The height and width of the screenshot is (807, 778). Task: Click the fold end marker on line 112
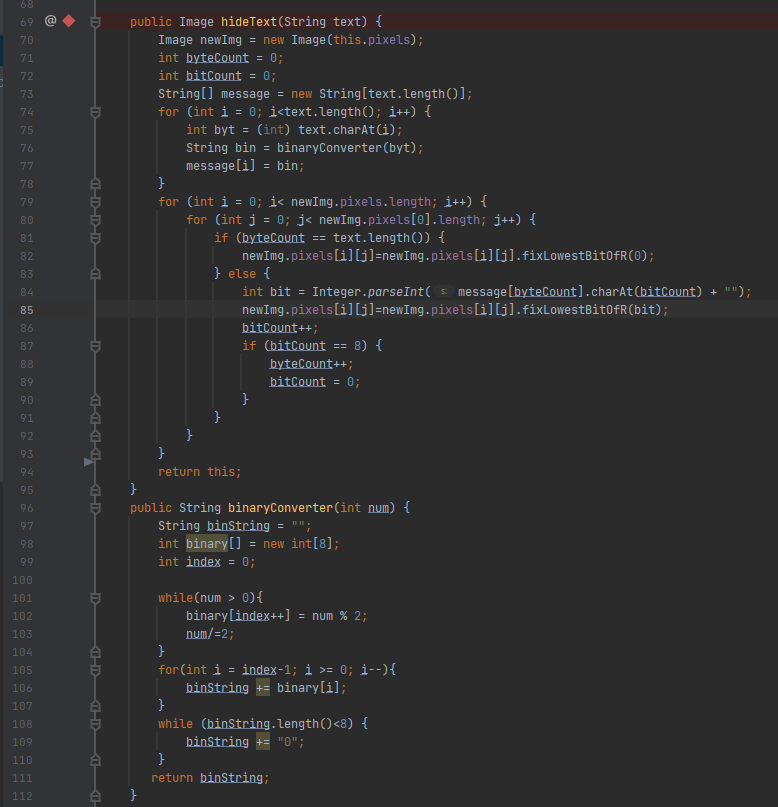coord(95,795)
